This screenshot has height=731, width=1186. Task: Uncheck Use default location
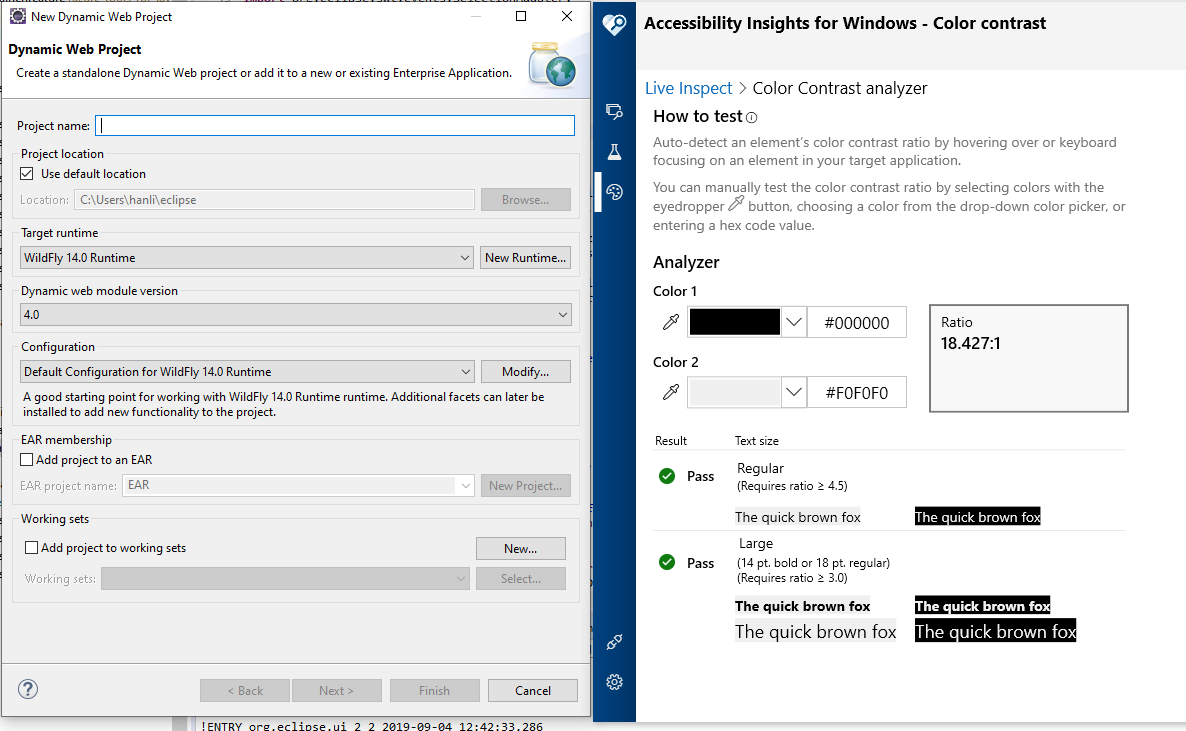pos(25,171)
